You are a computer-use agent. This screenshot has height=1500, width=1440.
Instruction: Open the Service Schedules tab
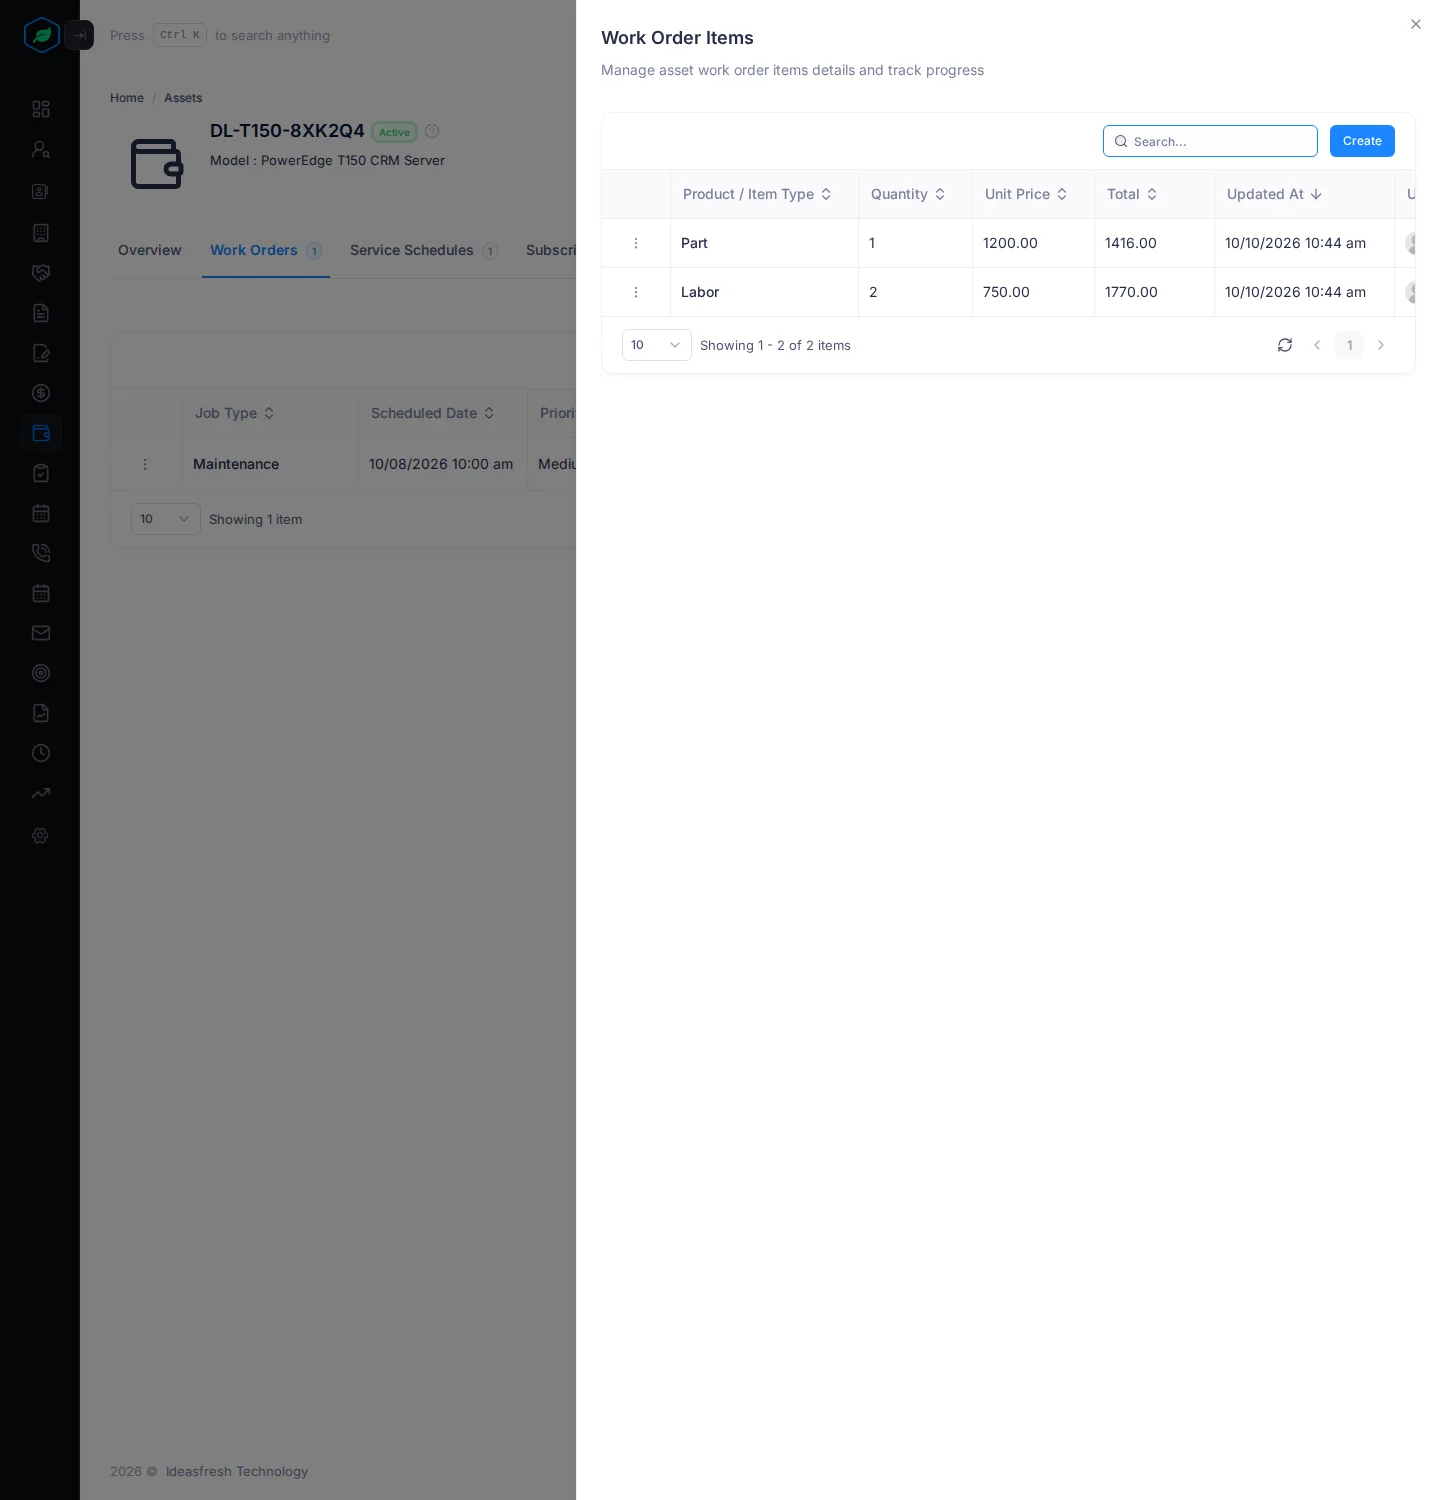point(424,250)
